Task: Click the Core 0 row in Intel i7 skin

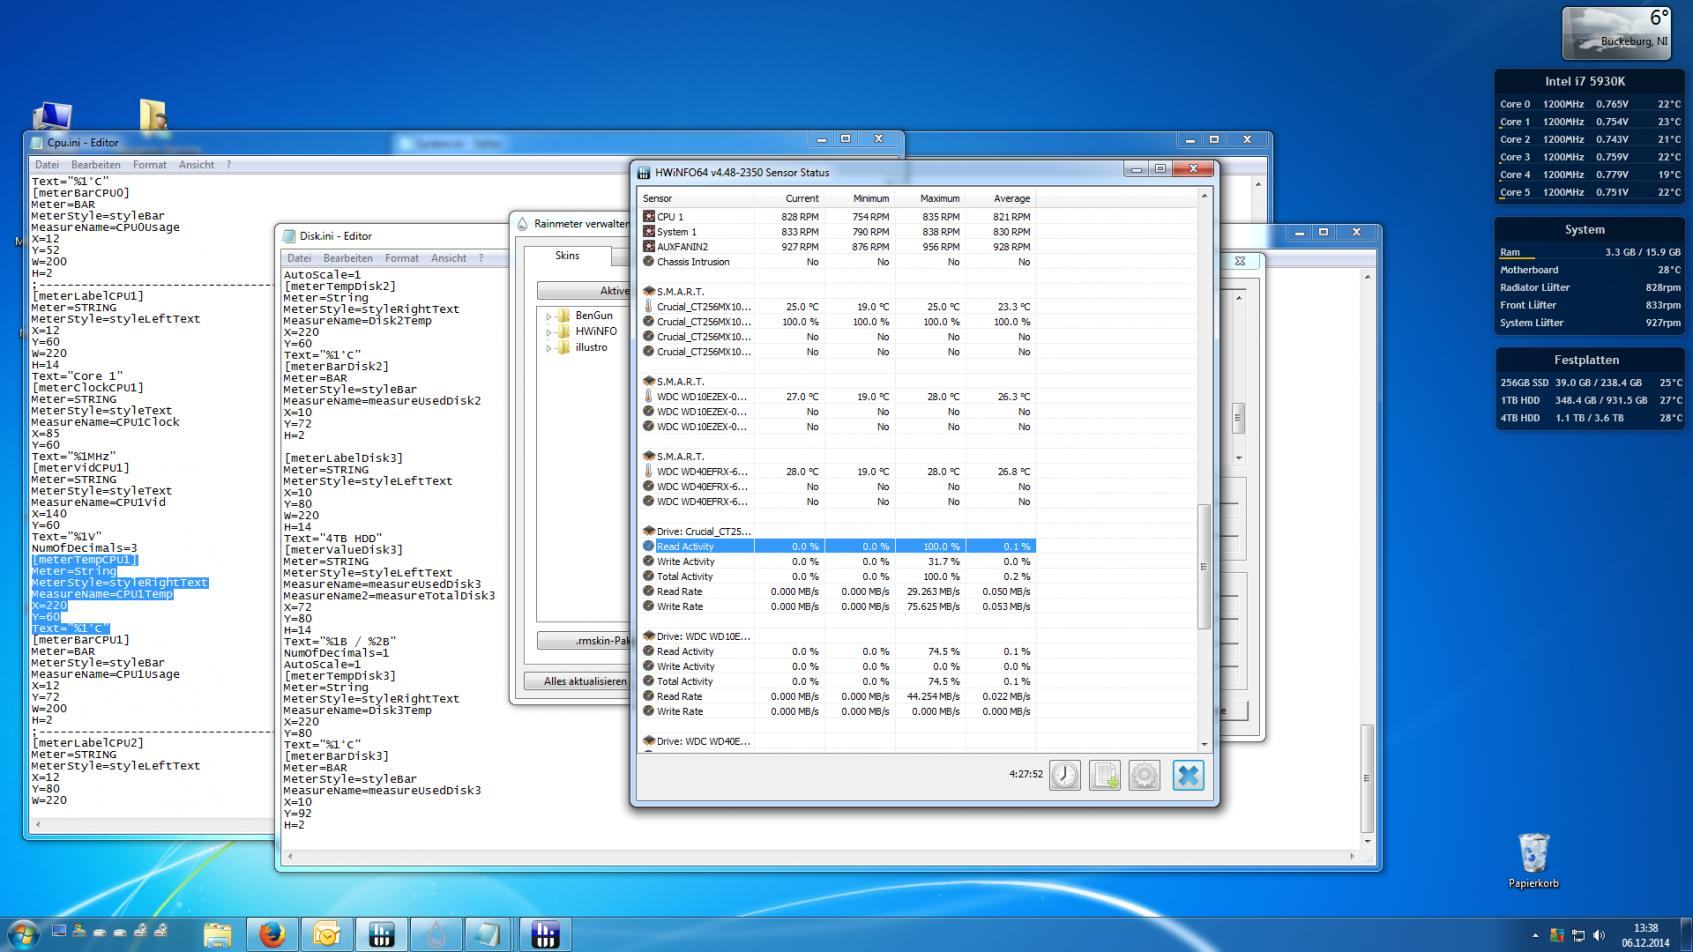Action: coord(1589,104)
